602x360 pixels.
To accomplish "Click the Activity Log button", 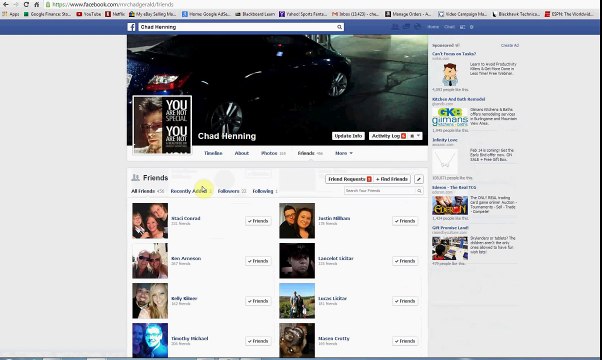I will [x=388, y=136].
